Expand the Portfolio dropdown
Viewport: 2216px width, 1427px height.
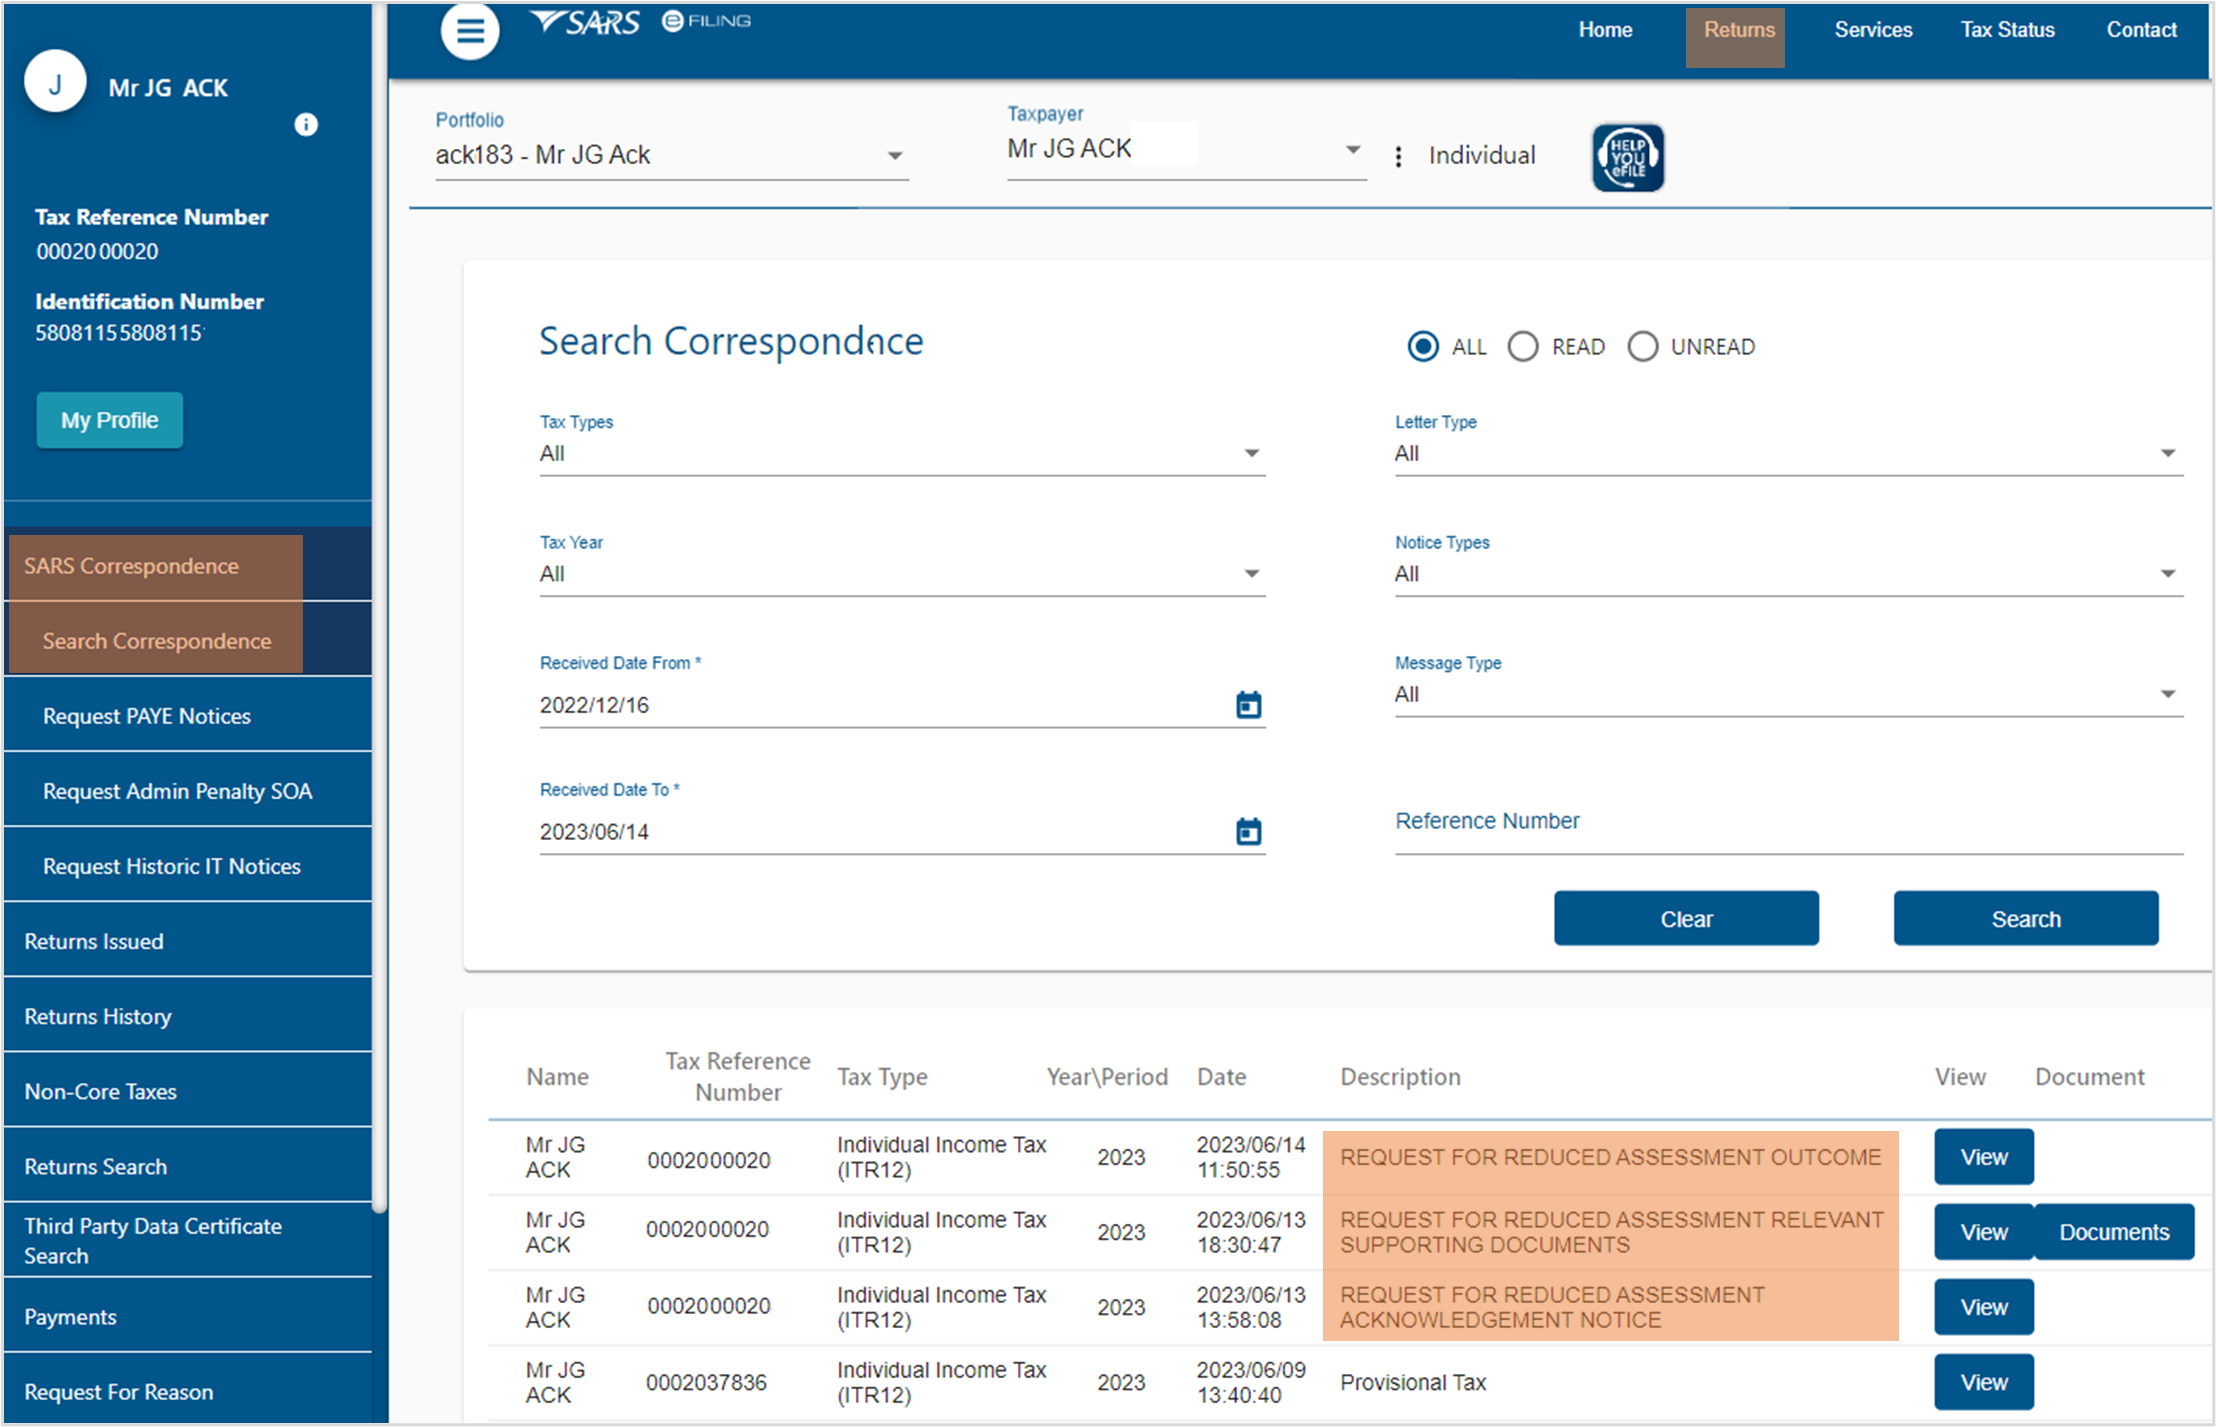[x=671, y=155]
